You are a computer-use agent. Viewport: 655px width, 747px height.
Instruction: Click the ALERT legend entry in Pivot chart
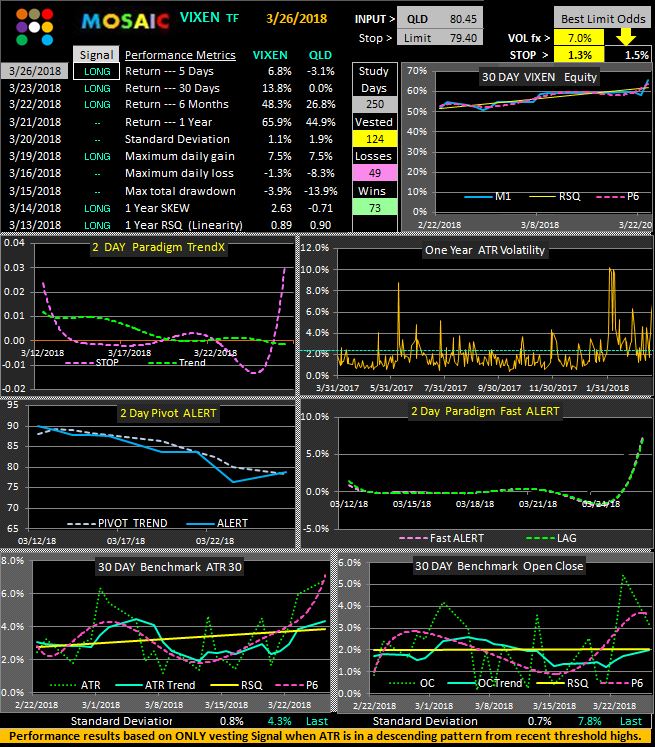pyautogui.click(x=217, y=523)
